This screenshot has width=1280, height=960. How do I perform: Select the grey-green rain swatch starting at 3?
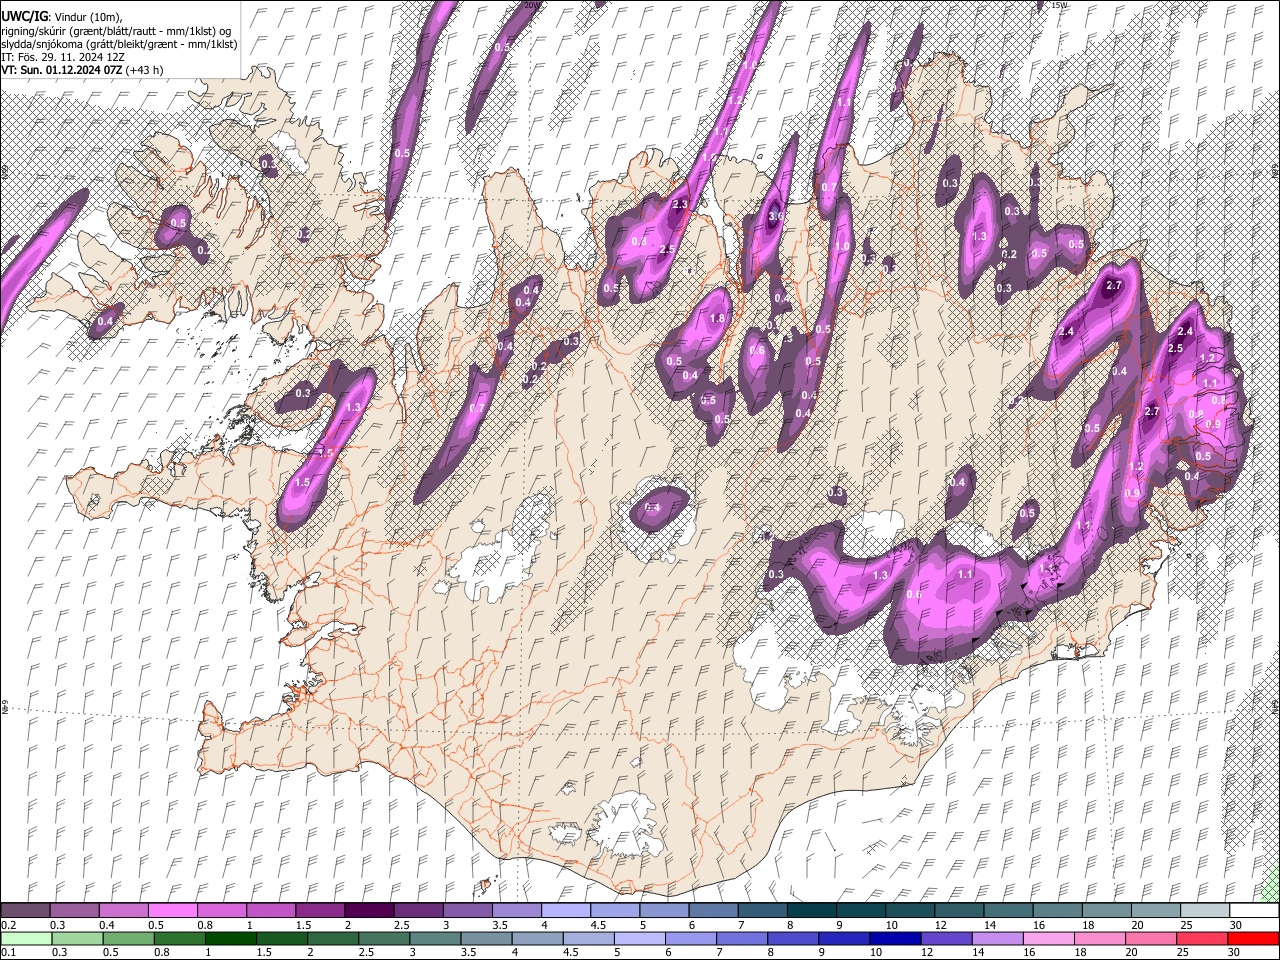[x=436, y=938]
